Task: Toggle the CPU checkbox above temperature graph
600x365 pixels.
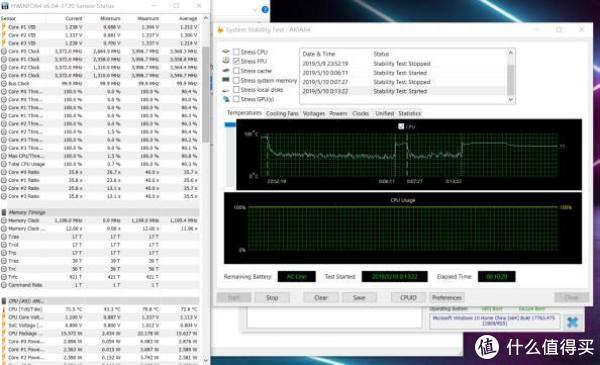Action: click(401, 126)
